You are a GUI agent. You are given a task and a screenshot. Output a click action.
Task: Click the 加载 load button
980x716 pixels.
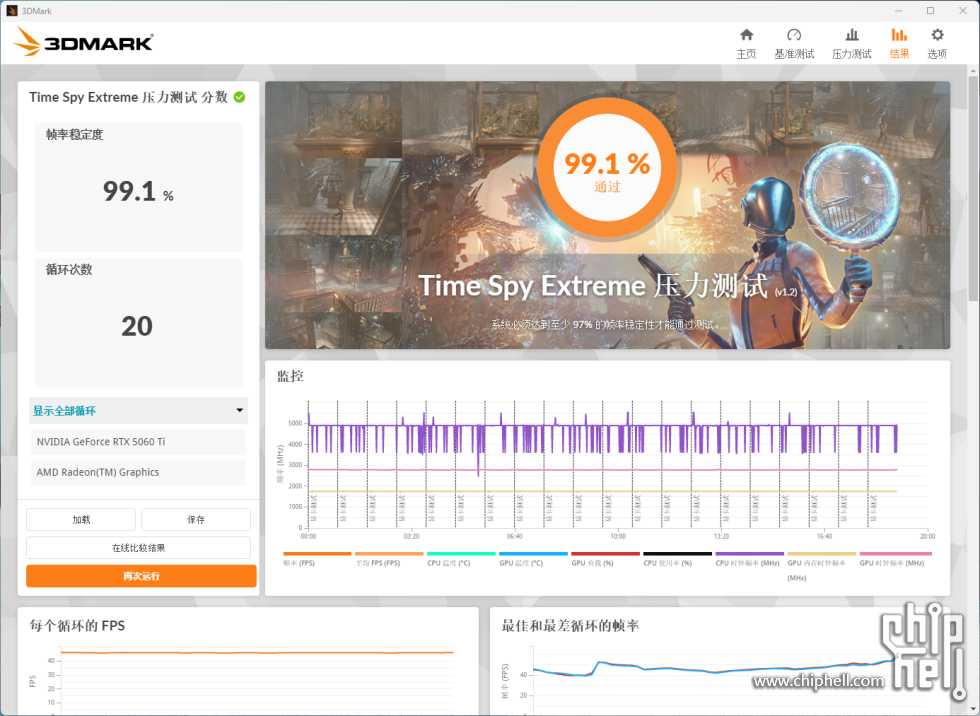[81, 519]
